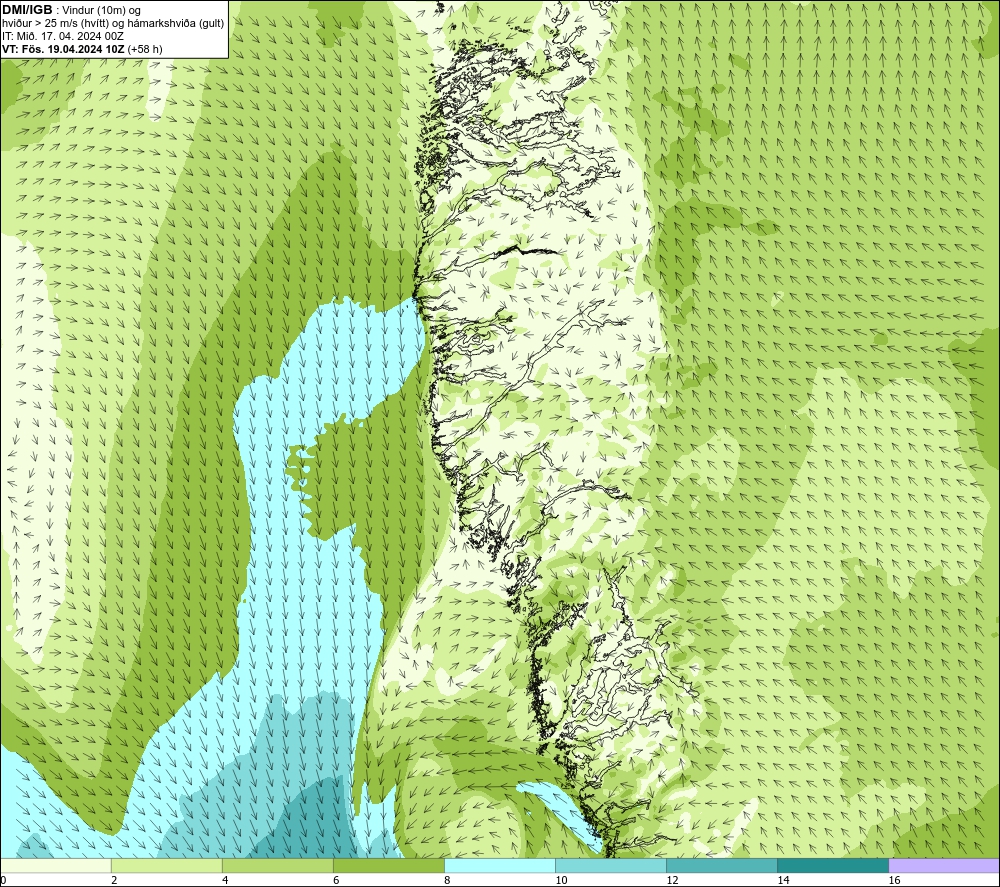This screenshot has height=887, width=1000.
Task: Click the legend tick label '6'
Action: point(336,881)
